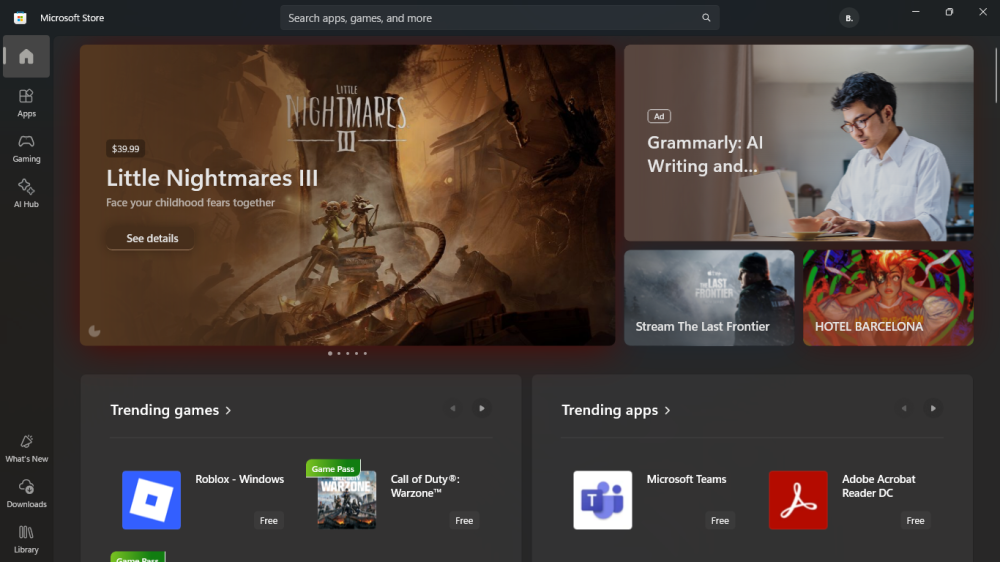Open the AI Hub section
This screenshot has width=1000, height=562.
[26, 193]
